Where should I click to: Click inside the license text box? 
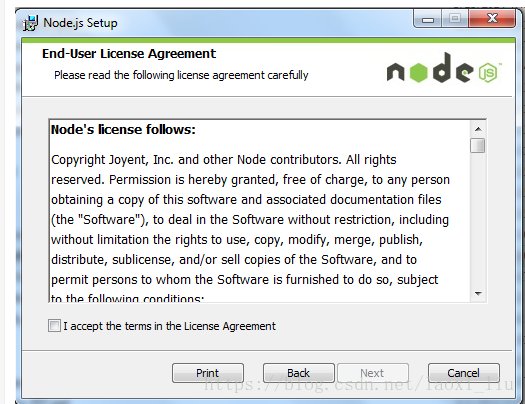(x=259, y=211)
